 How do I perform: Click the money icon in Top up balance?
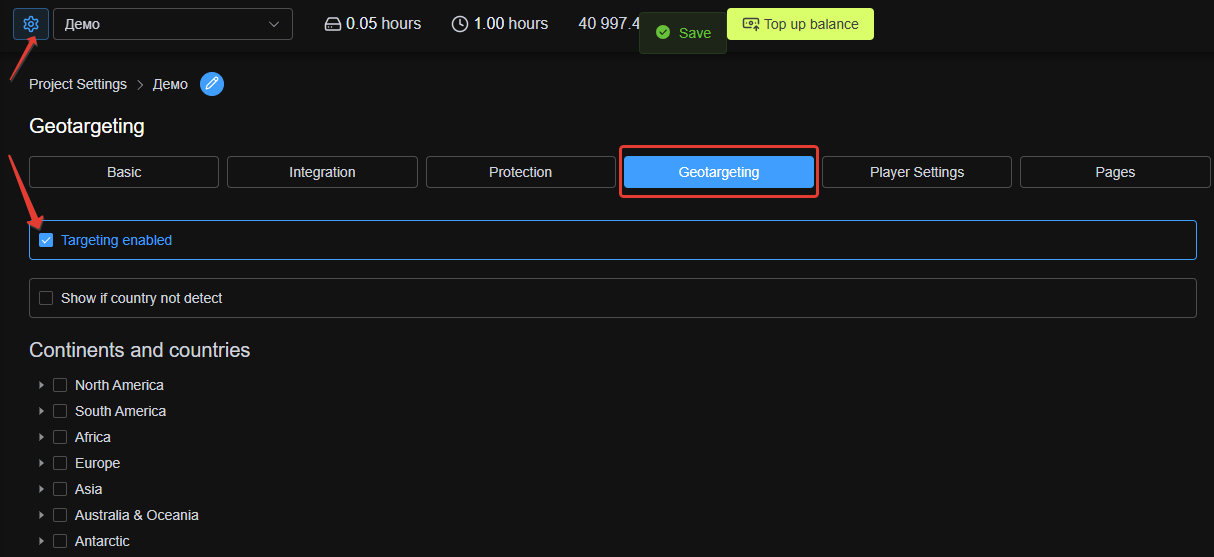pyautogui.click(x=751, y=24)
